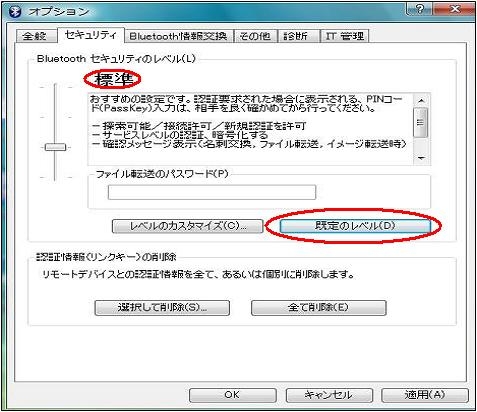Click the security level slider handle
Image resolution: width=477 pixels, height=412 pixels.
point(55,147)
